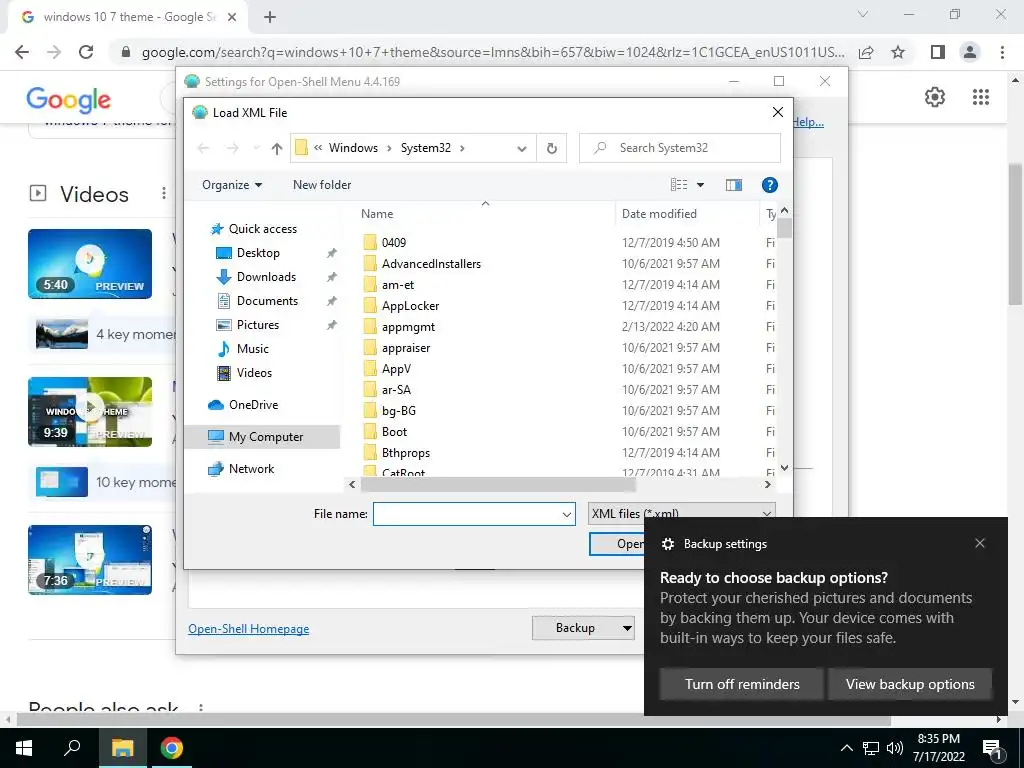
Task: Open the Organize menu
Action: tap(232, 185)
